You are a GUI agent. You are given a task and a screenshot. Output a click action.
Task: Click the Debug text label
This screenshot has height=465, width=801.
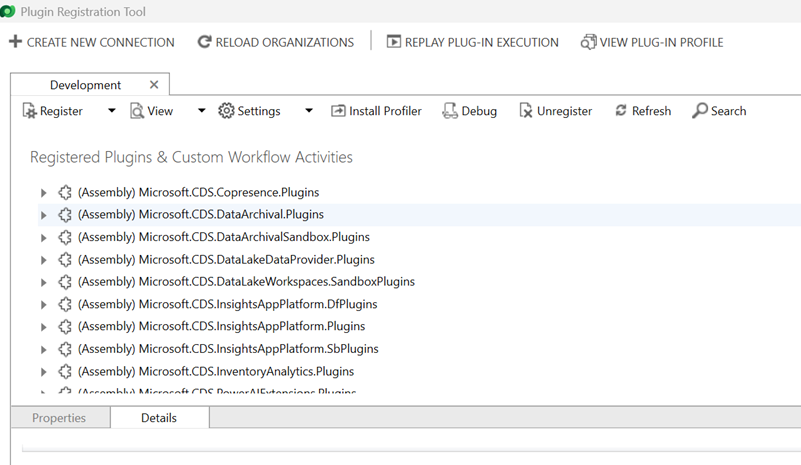[479, 111]
